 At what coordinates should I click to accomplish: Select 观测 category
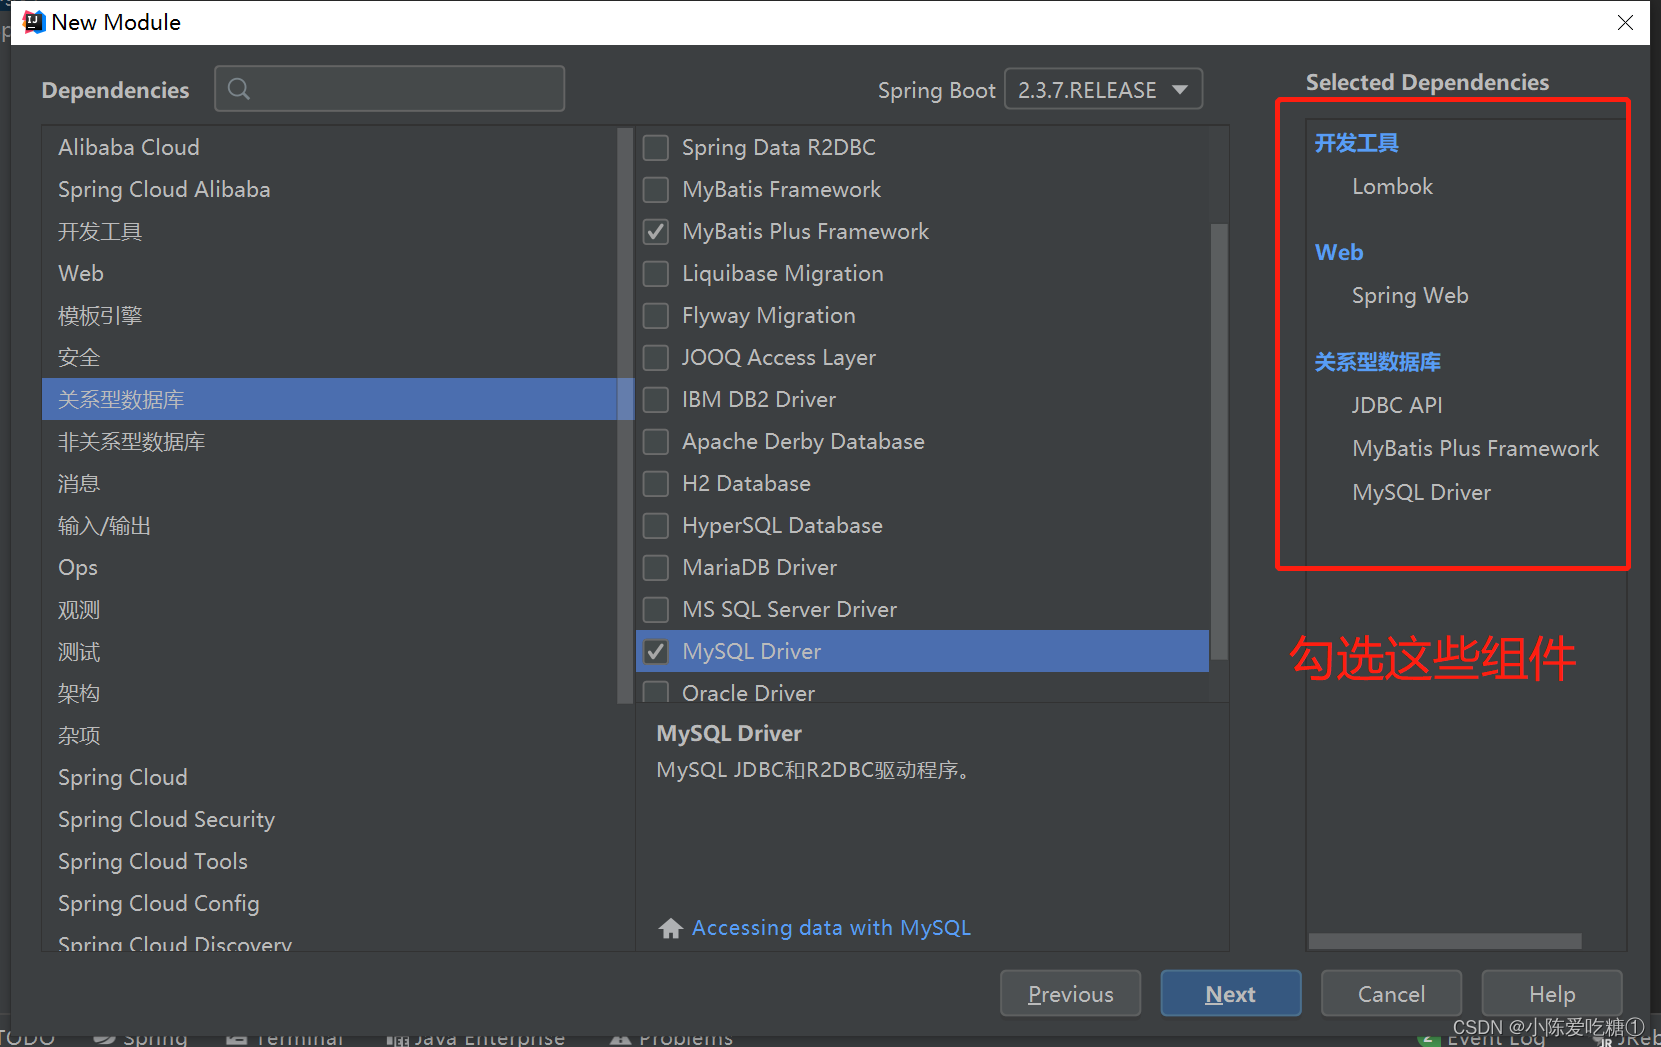point(330,609)
